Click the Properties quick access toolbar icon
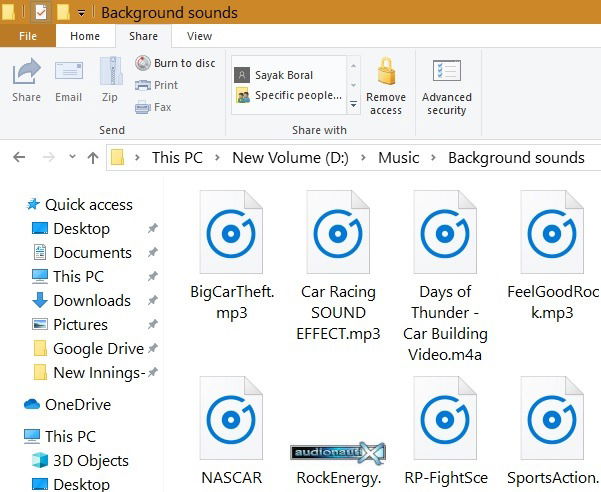Viewport: 601px width, 492px height. point(40,12)
